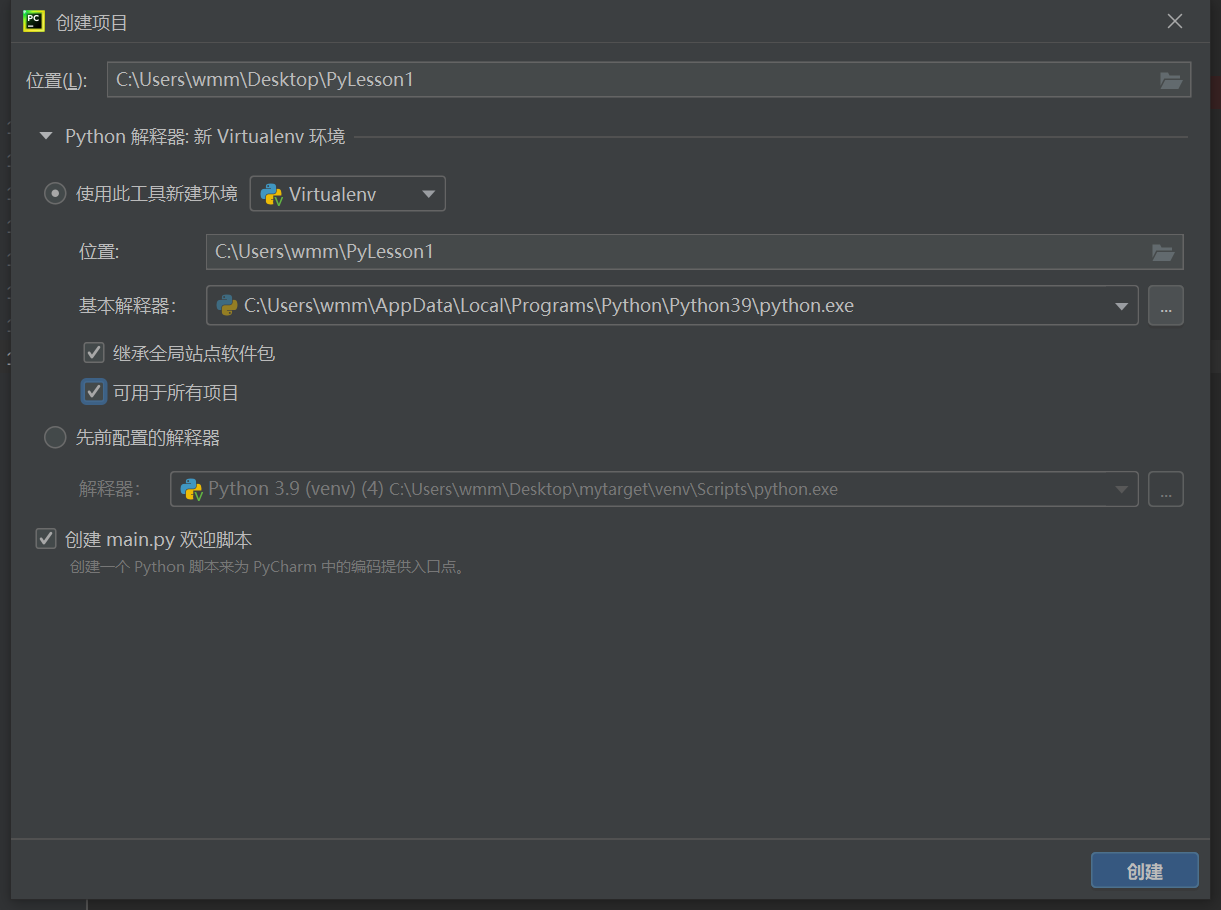Browse folder for virtualenv location field
Screen dimensions: 1221x910
[1162, 252]
